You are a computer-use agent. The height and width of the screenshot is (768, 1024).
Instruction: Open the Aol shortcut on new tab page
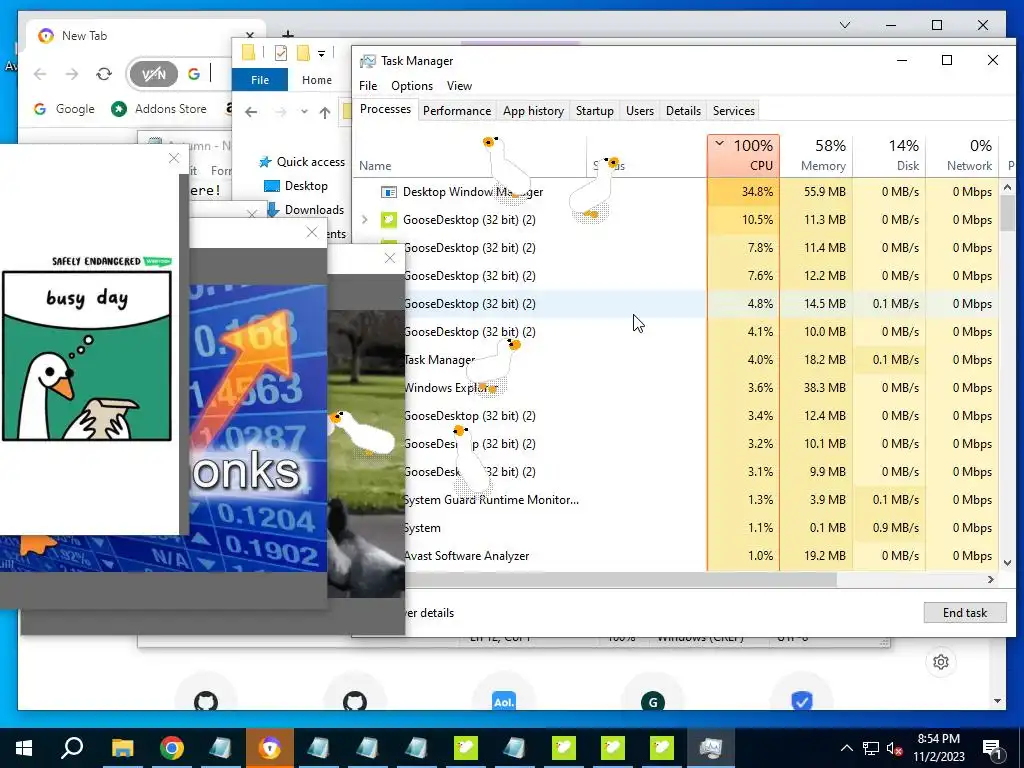504,700
